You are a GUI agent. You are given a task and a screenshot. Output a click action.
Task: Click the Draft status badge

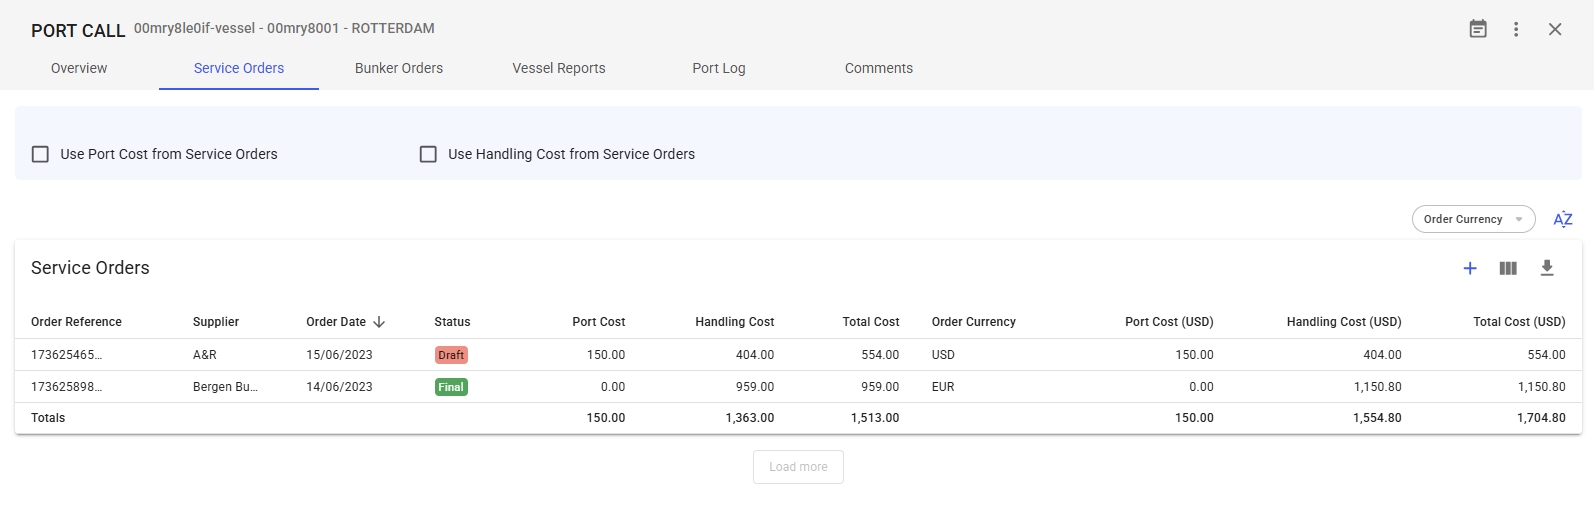pyautogui.click(x=451, y=355)
